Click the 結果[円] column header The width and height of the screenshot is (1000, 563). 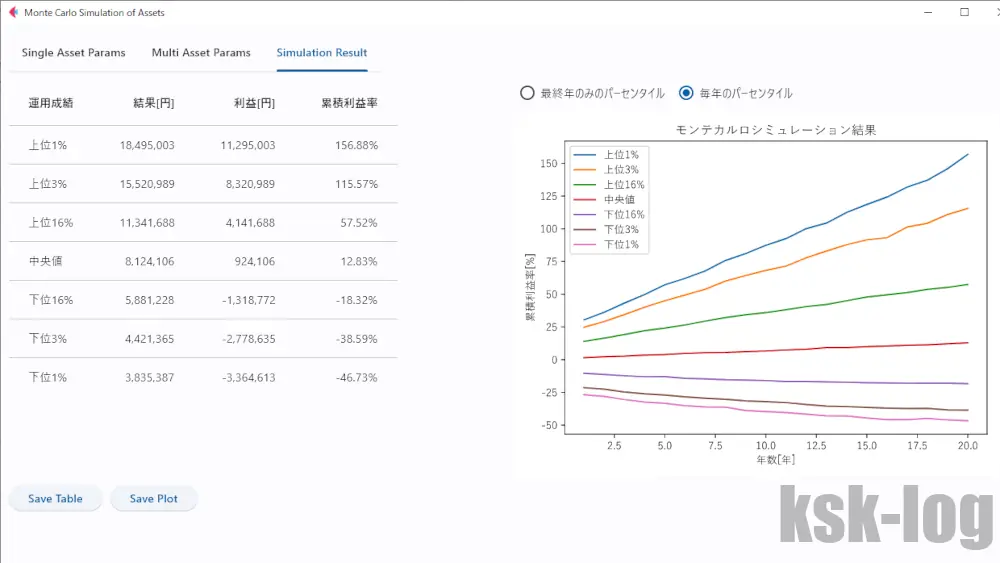153,103
